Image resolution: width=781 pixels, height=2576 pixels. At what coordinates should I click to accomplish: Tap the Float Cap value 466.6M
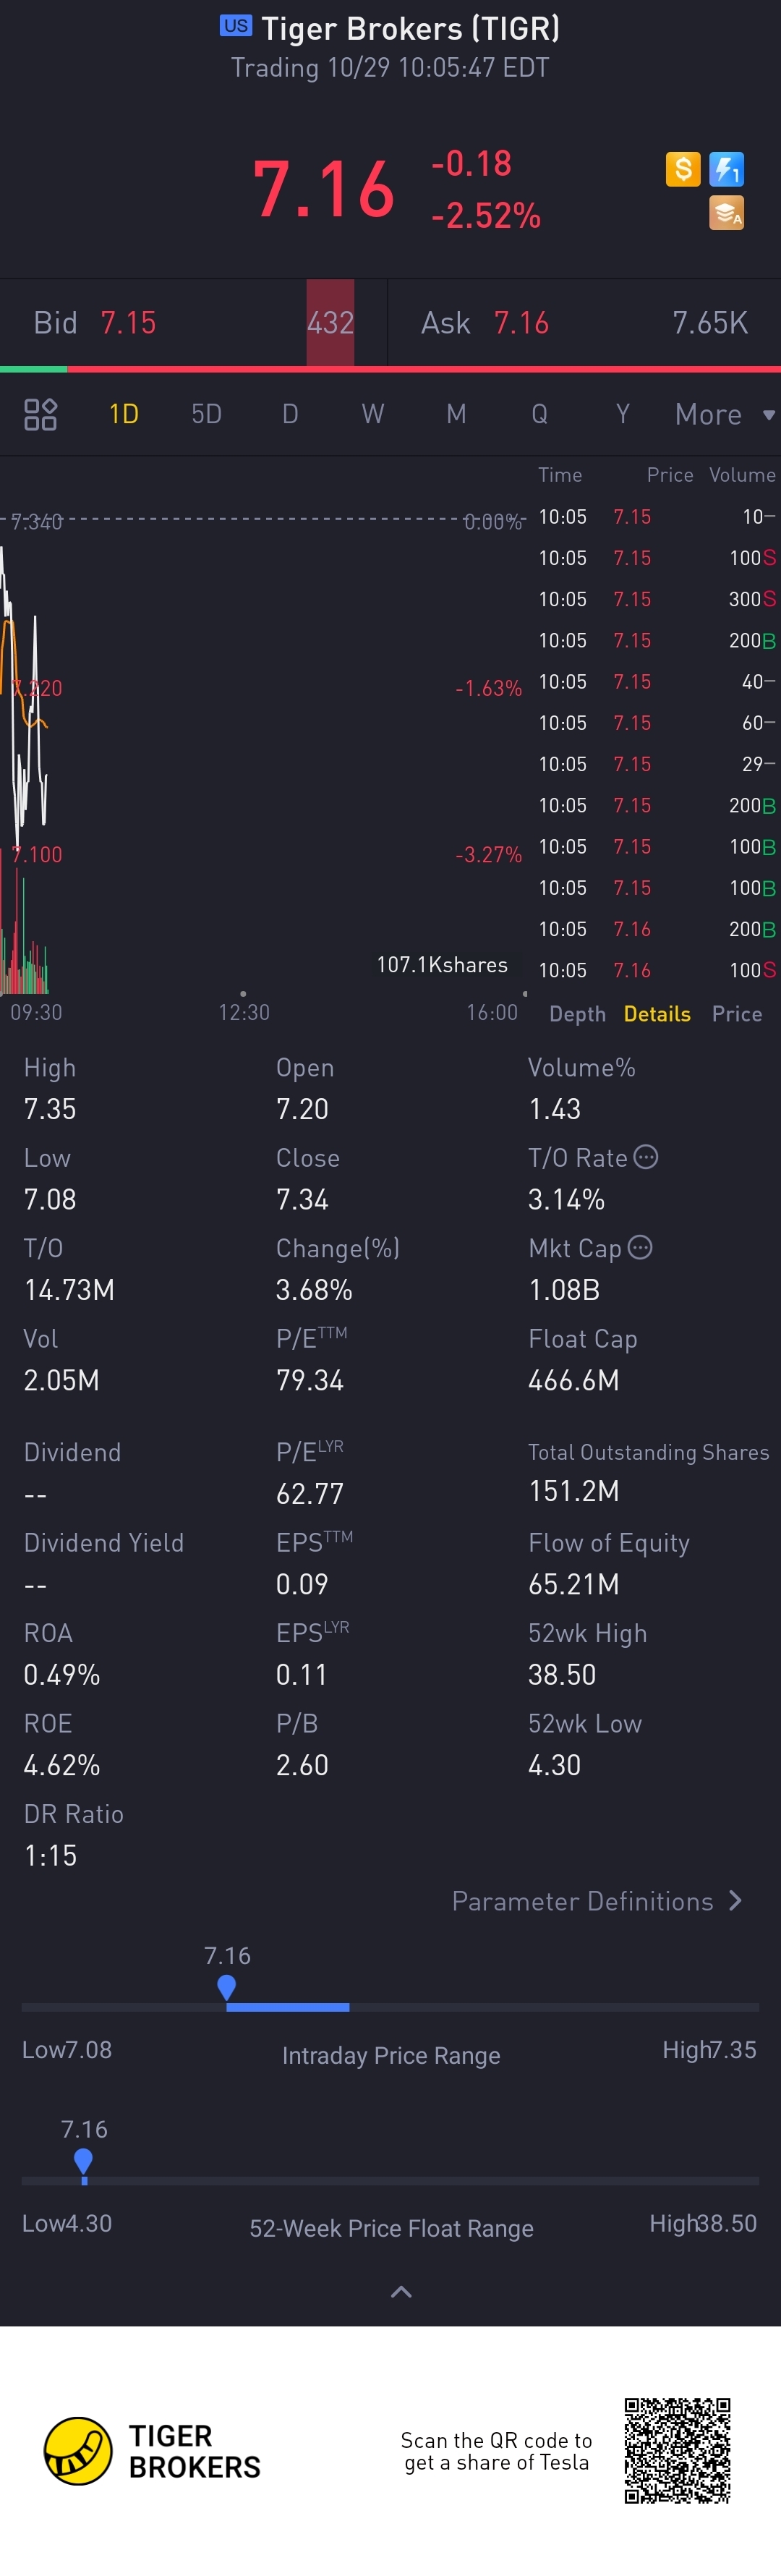click(x=574, y=1381)
